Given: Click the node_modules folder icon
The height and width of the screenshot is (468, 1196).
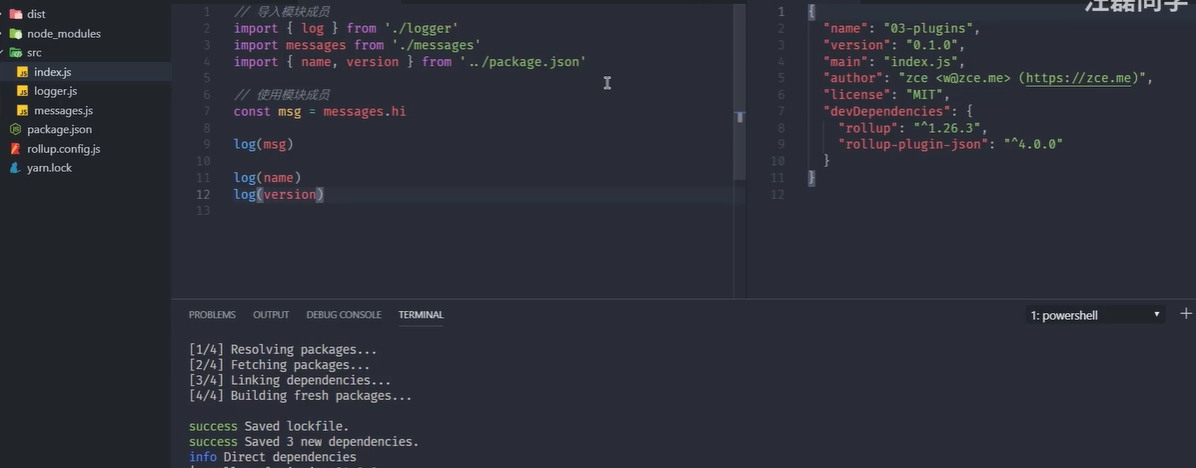Looking at the screenshot, I should (16, 33).
